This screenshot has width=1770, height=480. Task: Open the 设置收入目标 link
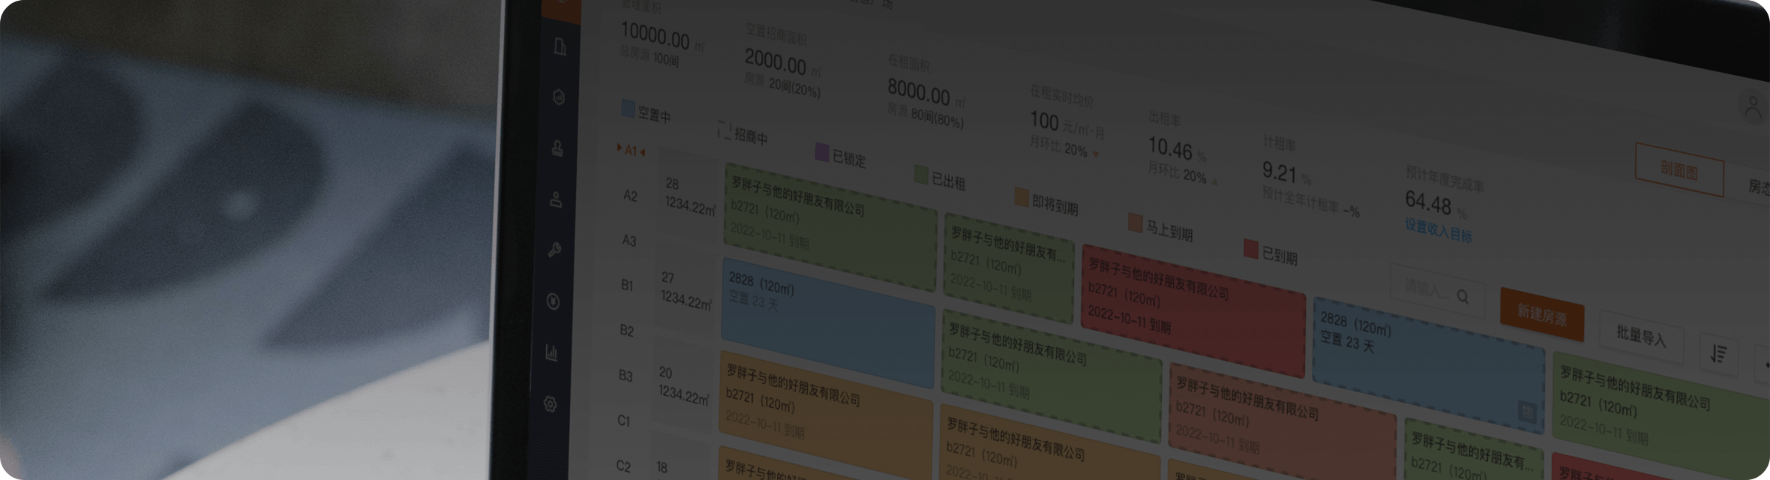click(x=1438, y=231)
